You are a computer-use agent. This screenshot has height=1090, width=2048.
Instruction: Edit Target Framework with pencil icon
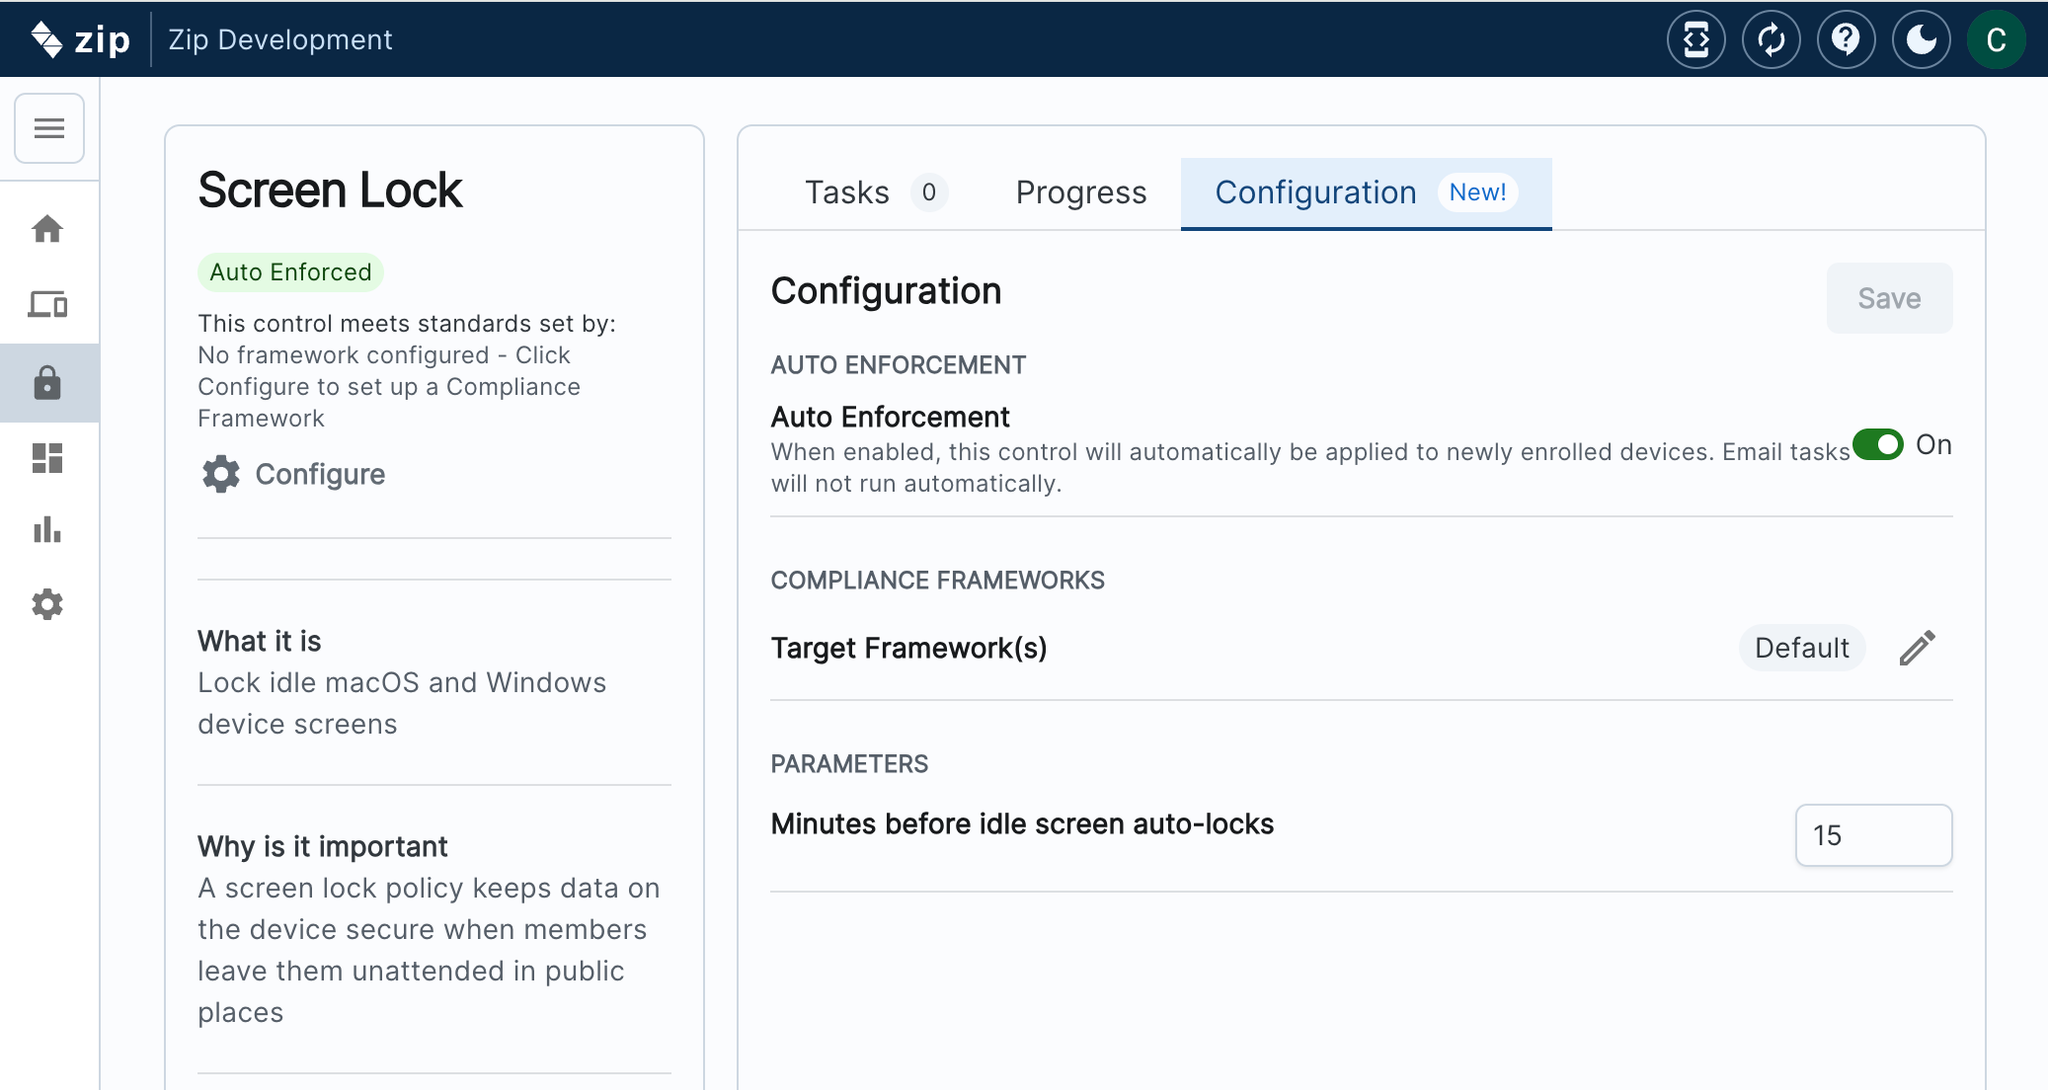tap(1917, 648)
